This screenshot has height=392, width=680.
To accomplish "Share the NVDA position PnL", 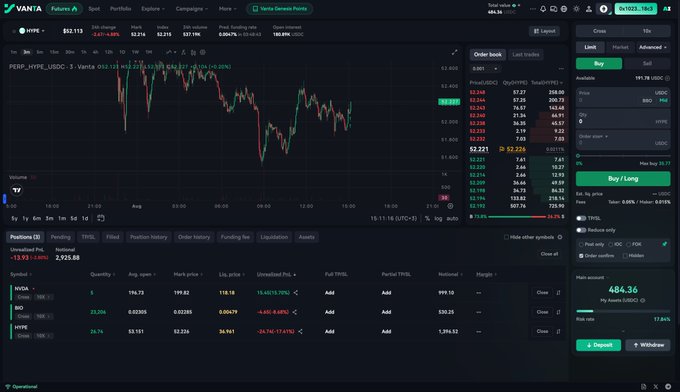I will click(x=295, y=293).
